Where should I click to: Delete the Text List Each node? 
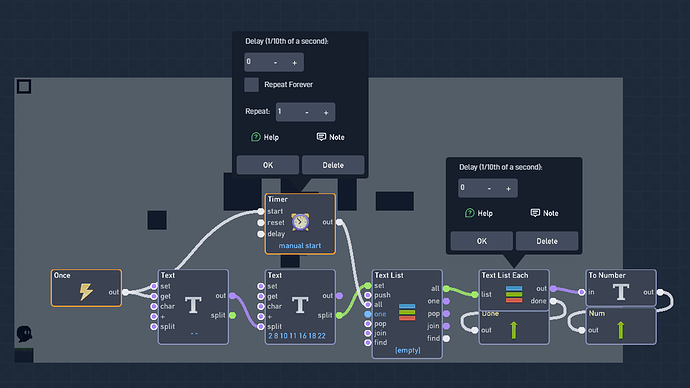point(547,241)
